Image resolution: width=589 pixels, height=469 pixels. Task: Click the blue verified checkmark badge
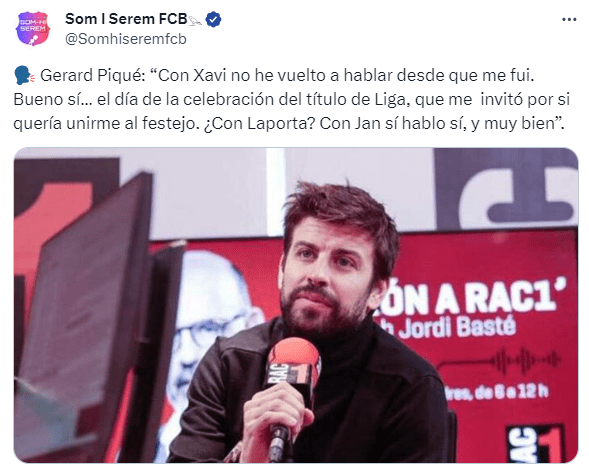point(214,20)
